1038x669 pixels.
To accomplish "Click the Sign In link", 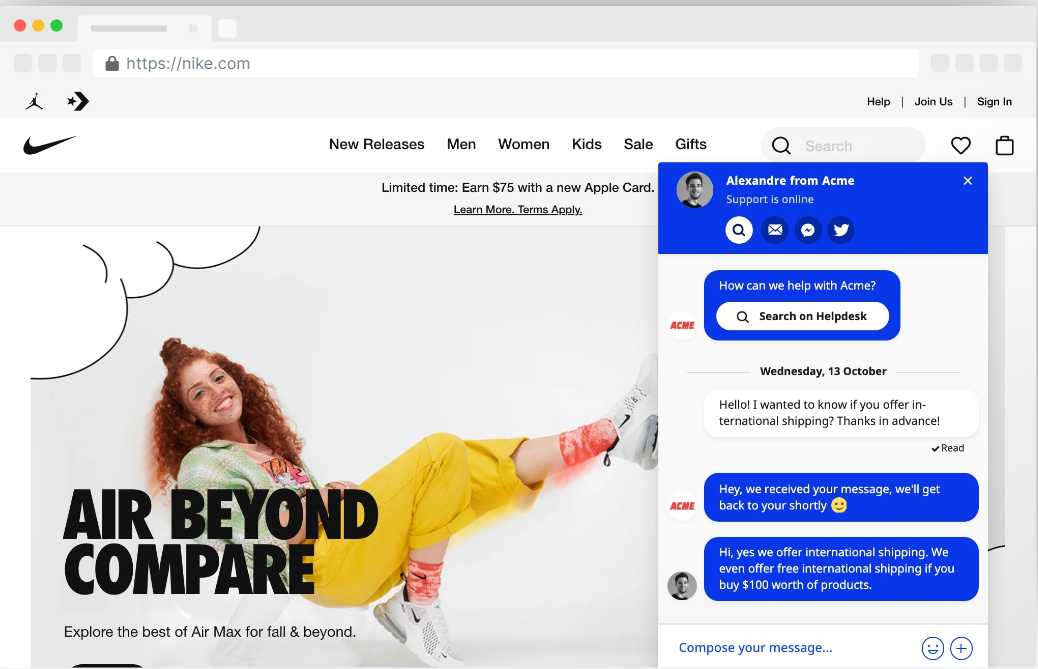I will pyautogui.click(x=994, y=102).
